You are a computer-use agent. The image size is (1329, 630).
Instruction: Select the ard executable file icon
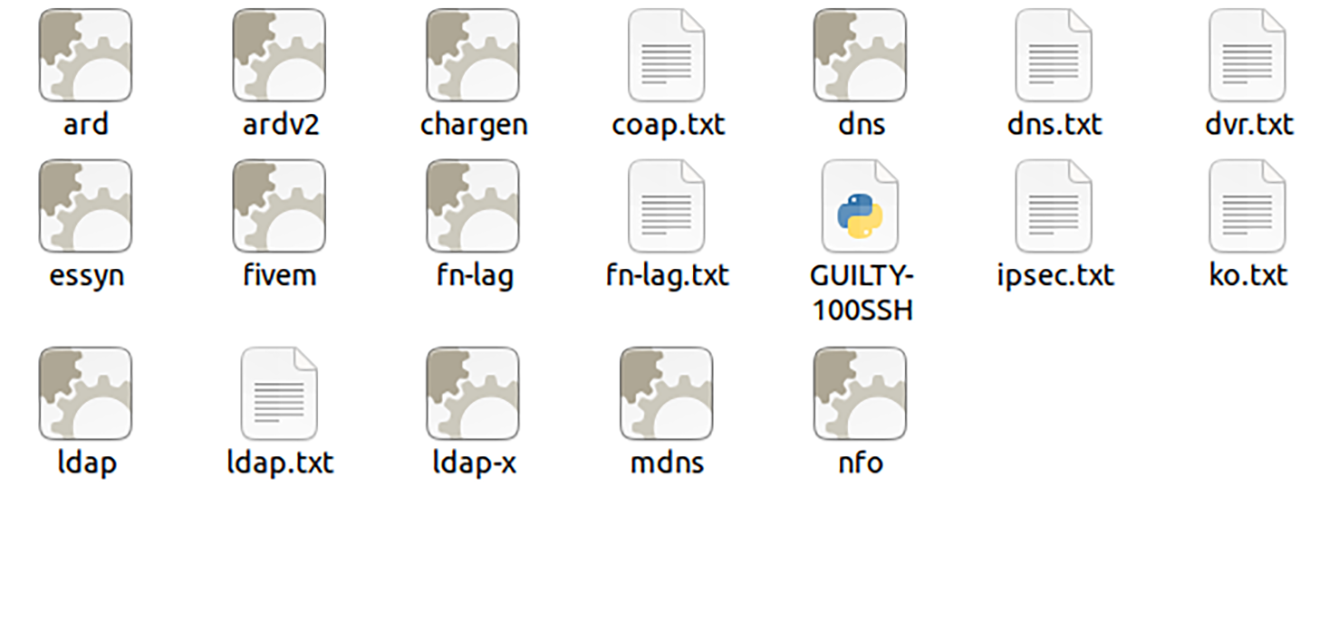85,55
